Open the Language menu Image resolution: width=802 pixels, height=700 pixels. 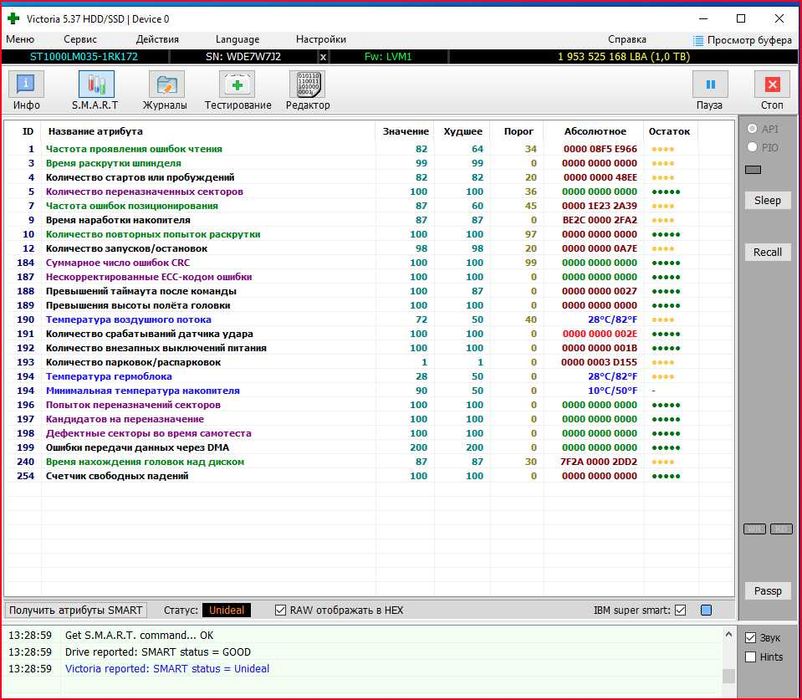click(237, 39)
